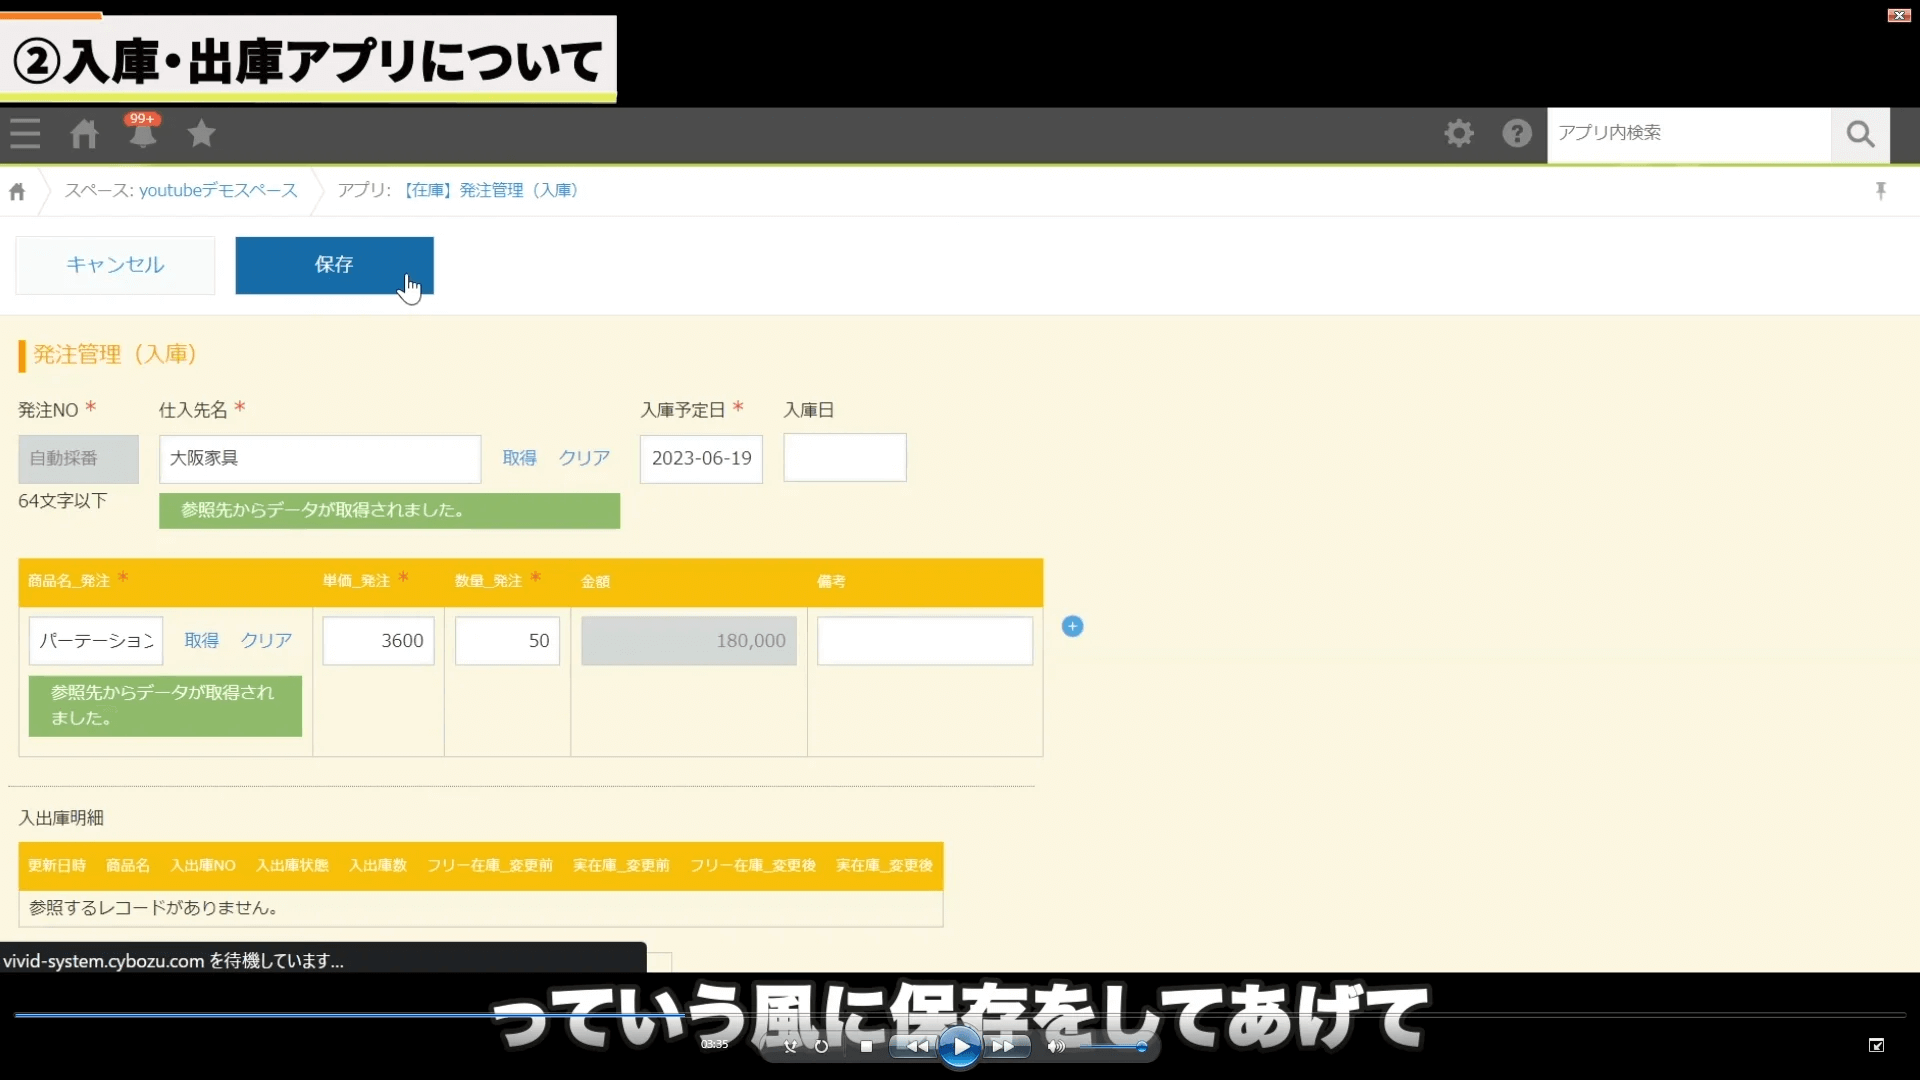Screen dimensions: 1920x1080
Task: Click クリア link in the product row
Action: point(266,641)
